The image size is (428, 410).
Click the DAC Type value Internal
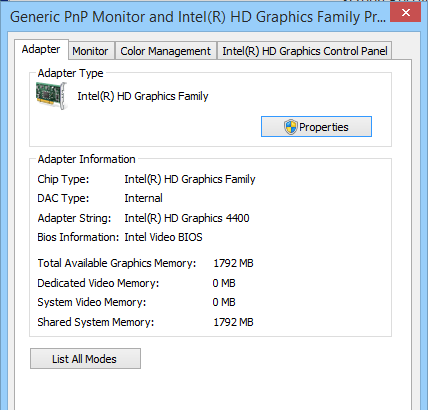(143, 198)
